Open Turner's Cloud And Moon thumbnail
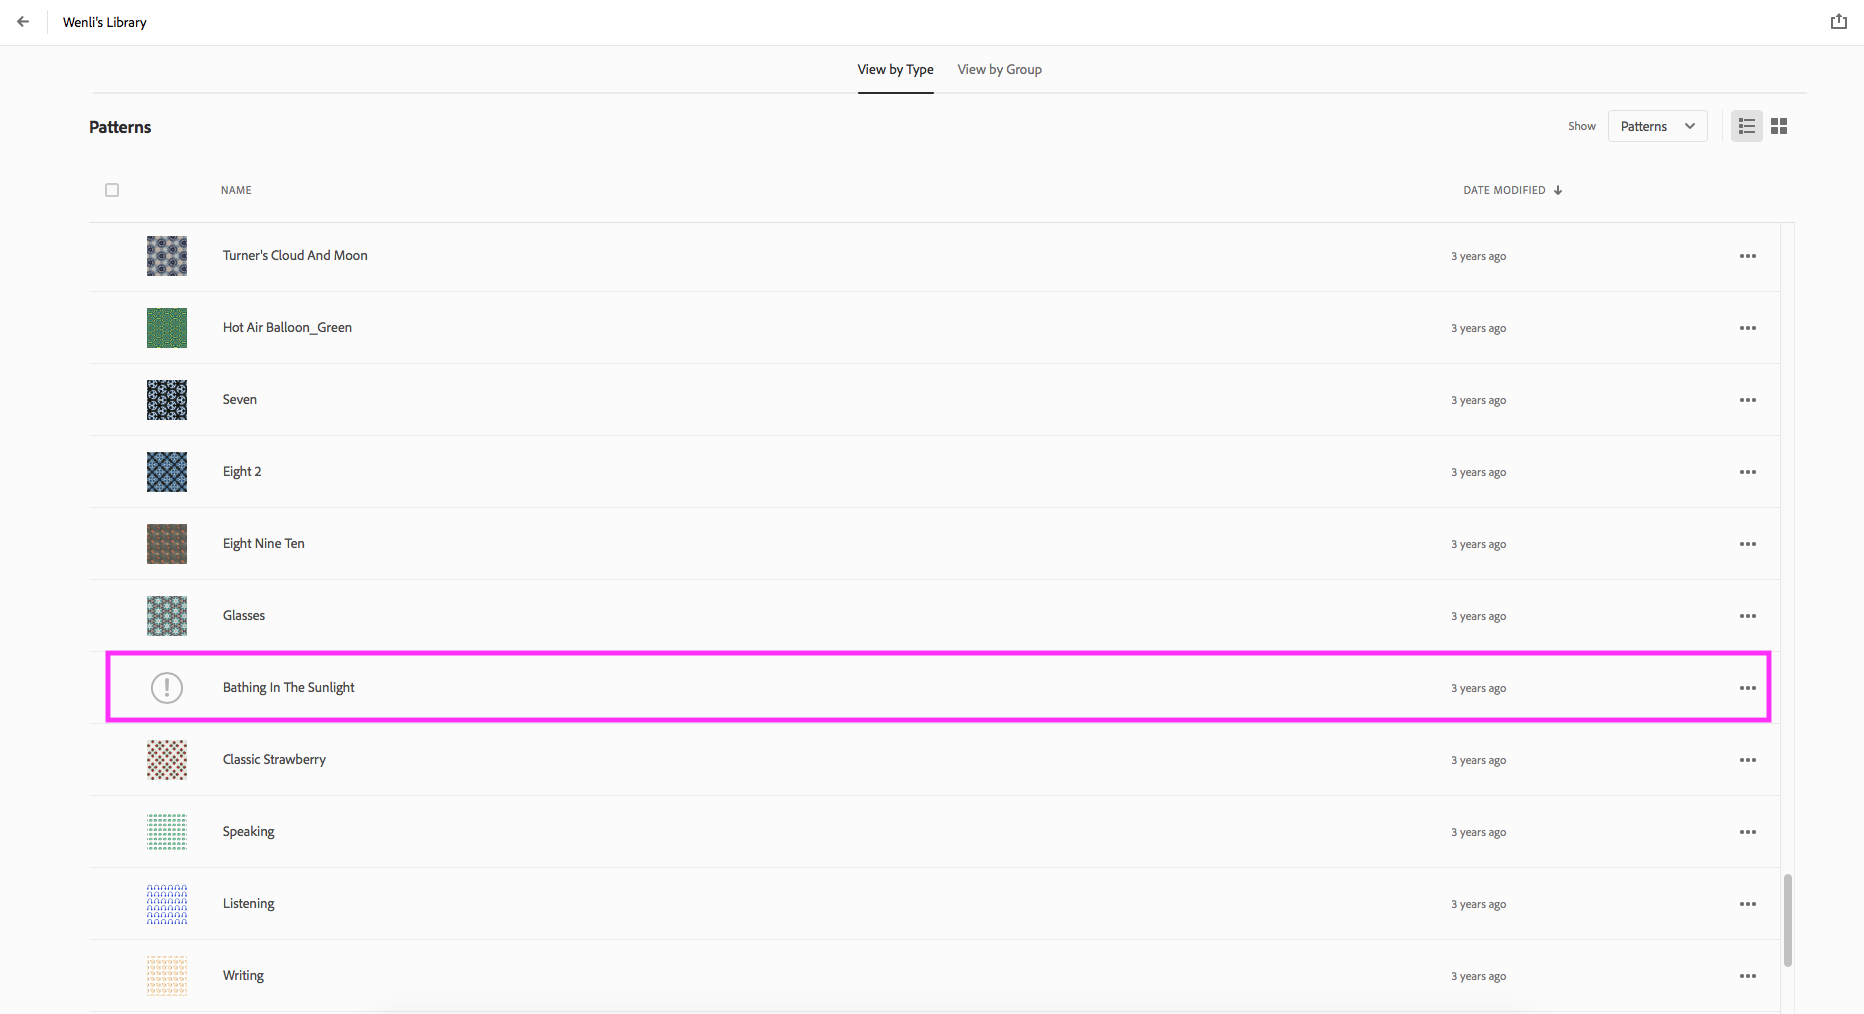1864x1014 pixels. point(167,256)
